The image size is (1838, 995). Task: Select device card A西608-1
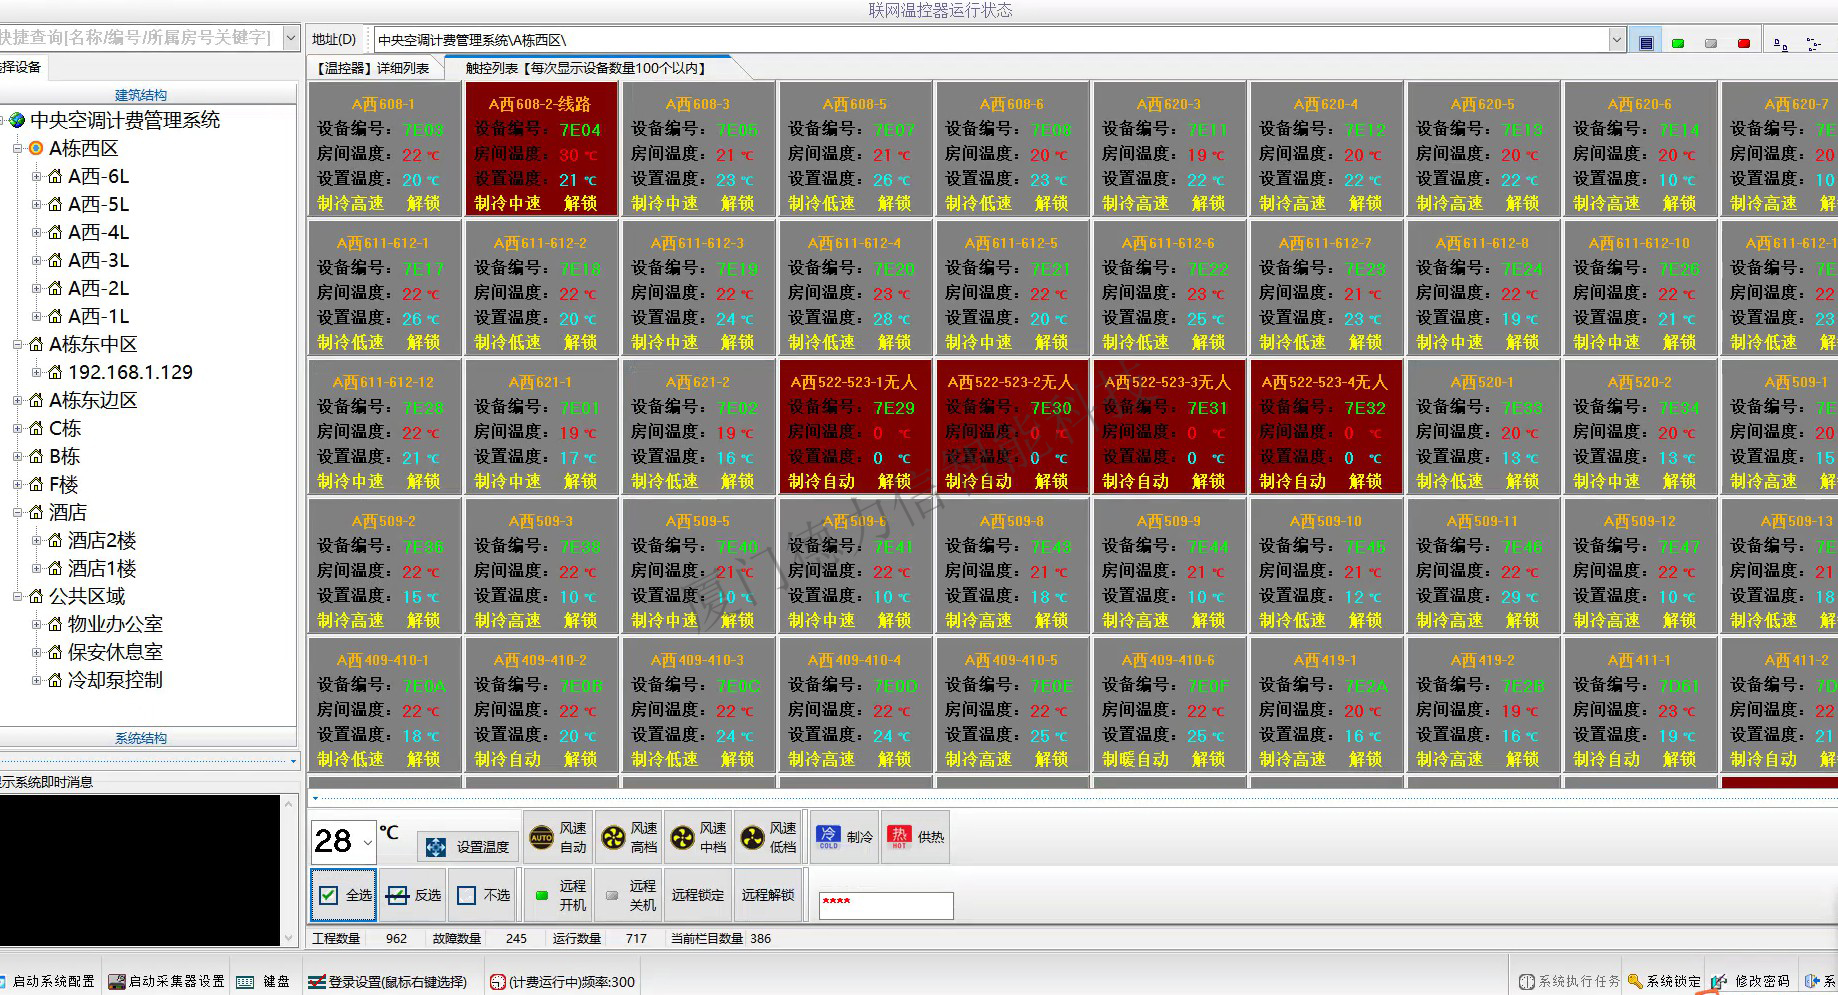pos(384,150)
